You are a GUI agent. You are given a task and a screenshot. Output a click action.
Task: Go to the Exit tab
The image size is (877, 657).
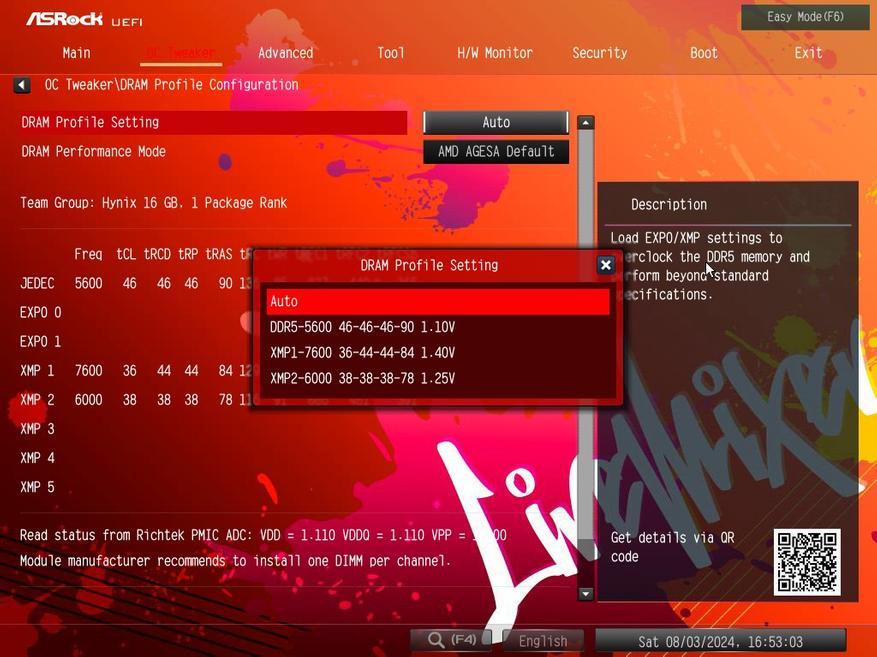(808, 53)
